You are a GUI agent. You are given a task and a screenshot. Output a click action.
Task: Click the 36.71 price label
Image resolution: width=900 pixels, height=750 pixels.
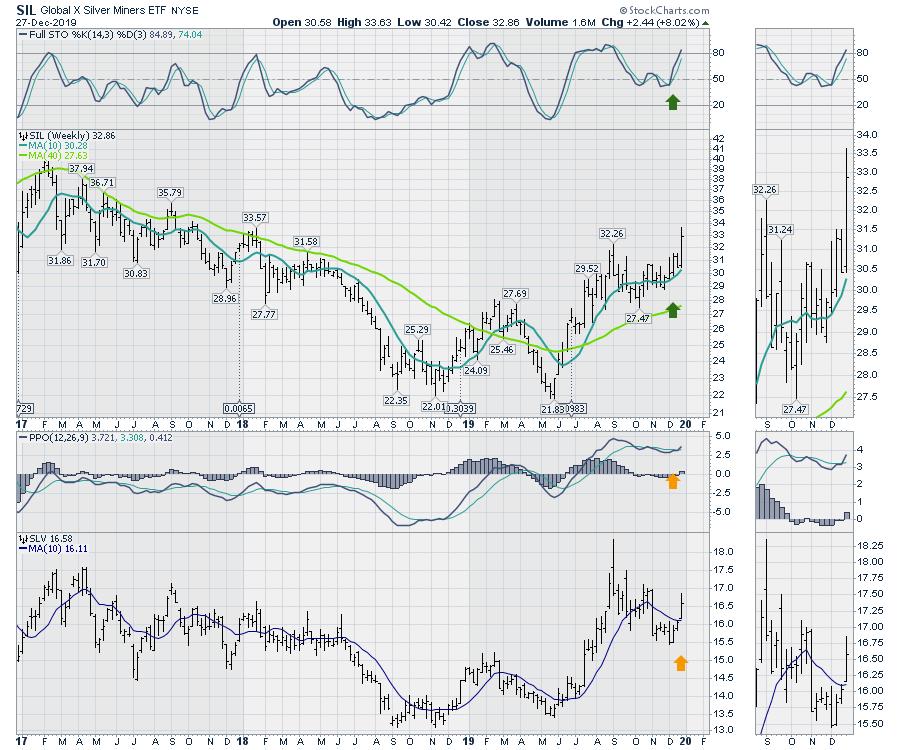pos(102,183)
